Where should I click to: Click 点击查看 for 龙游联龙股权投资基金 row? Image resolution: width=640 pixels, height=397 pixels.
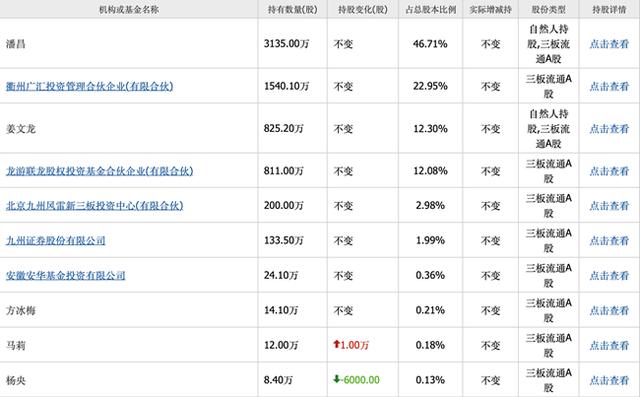(609, 171)
